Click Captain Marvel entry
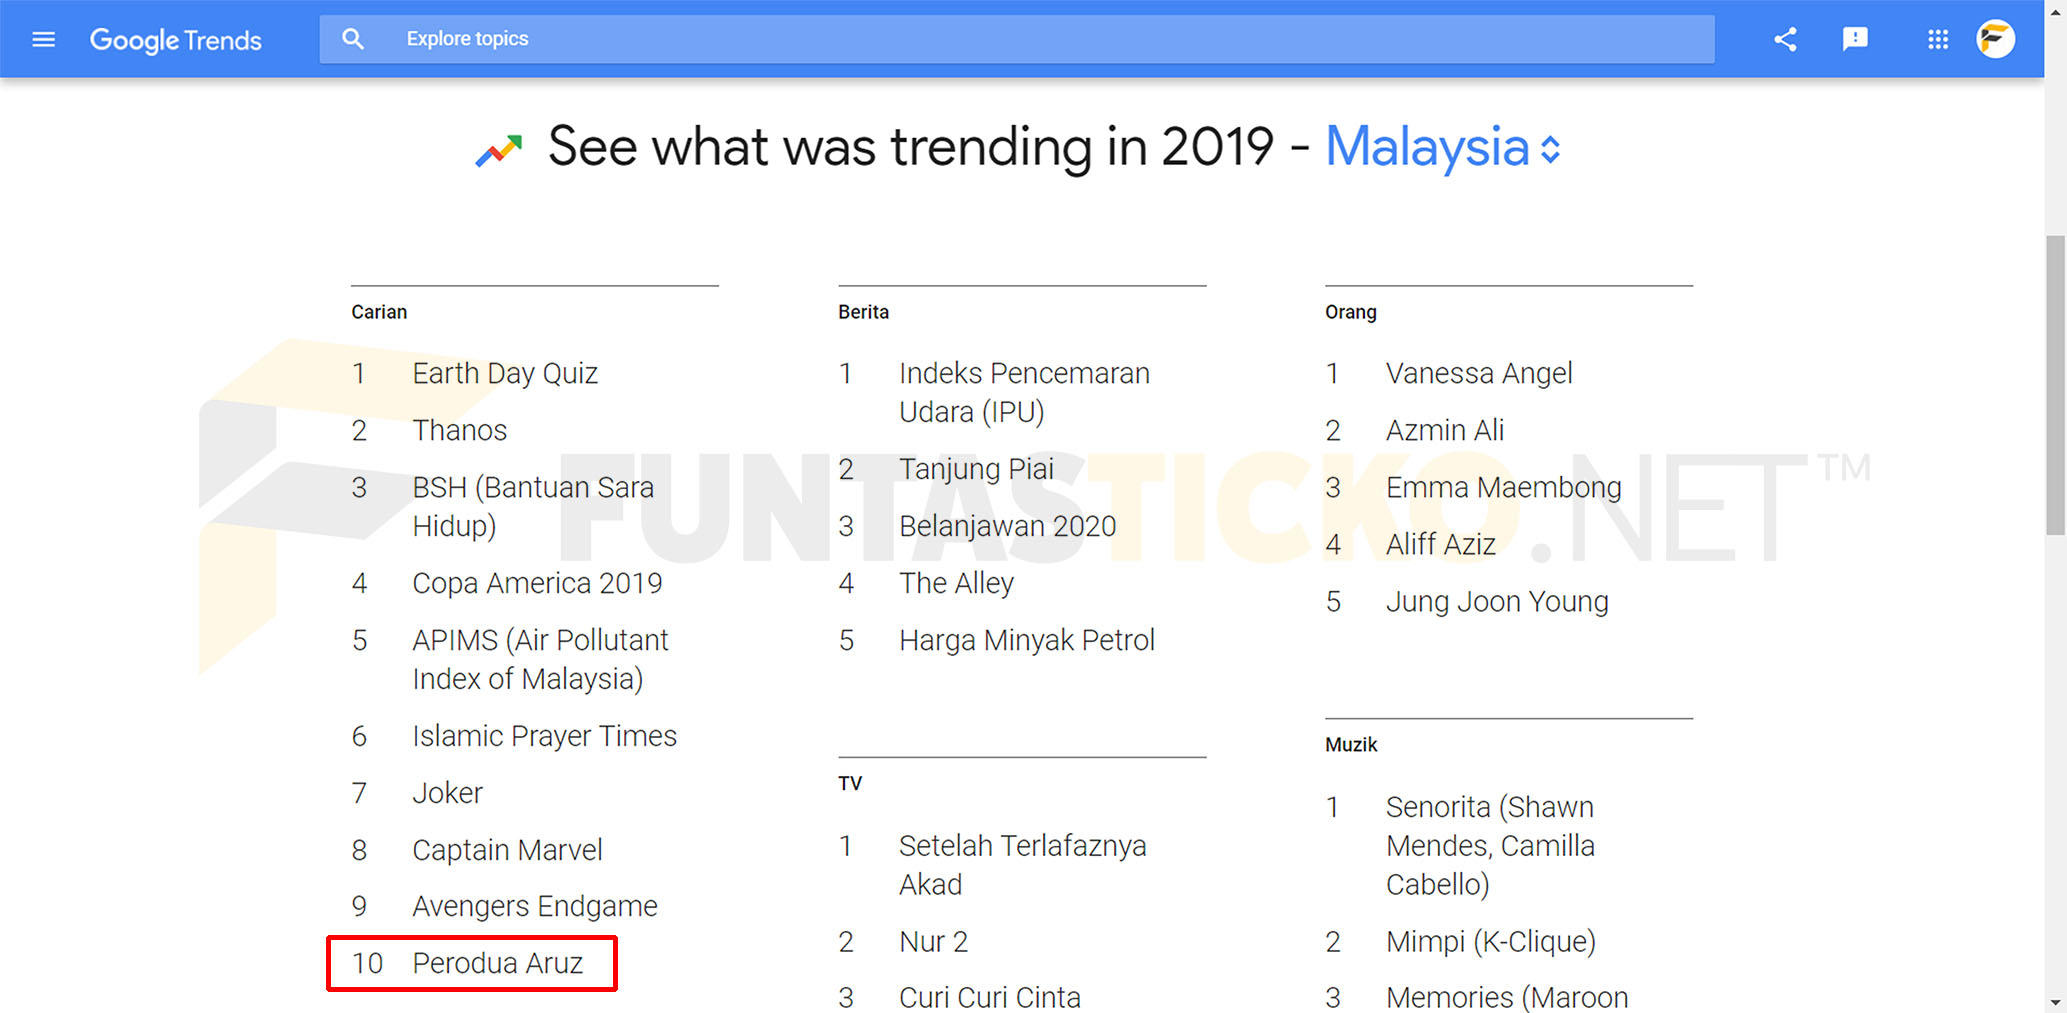Image resolution: width=2067 pixels, height=1013 pixels. tap(507, 850)
